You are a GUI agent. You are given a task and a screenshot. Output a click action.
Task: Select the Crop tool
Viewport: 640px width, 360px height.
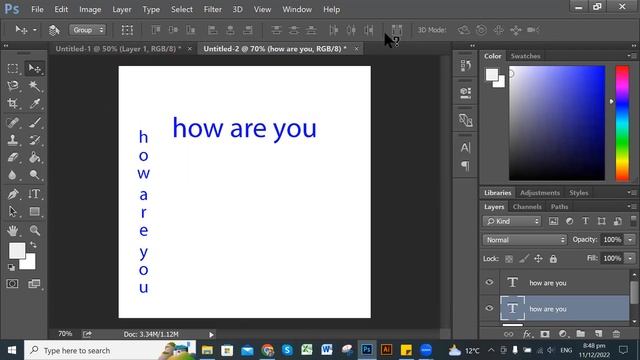[x=13, y=103]
